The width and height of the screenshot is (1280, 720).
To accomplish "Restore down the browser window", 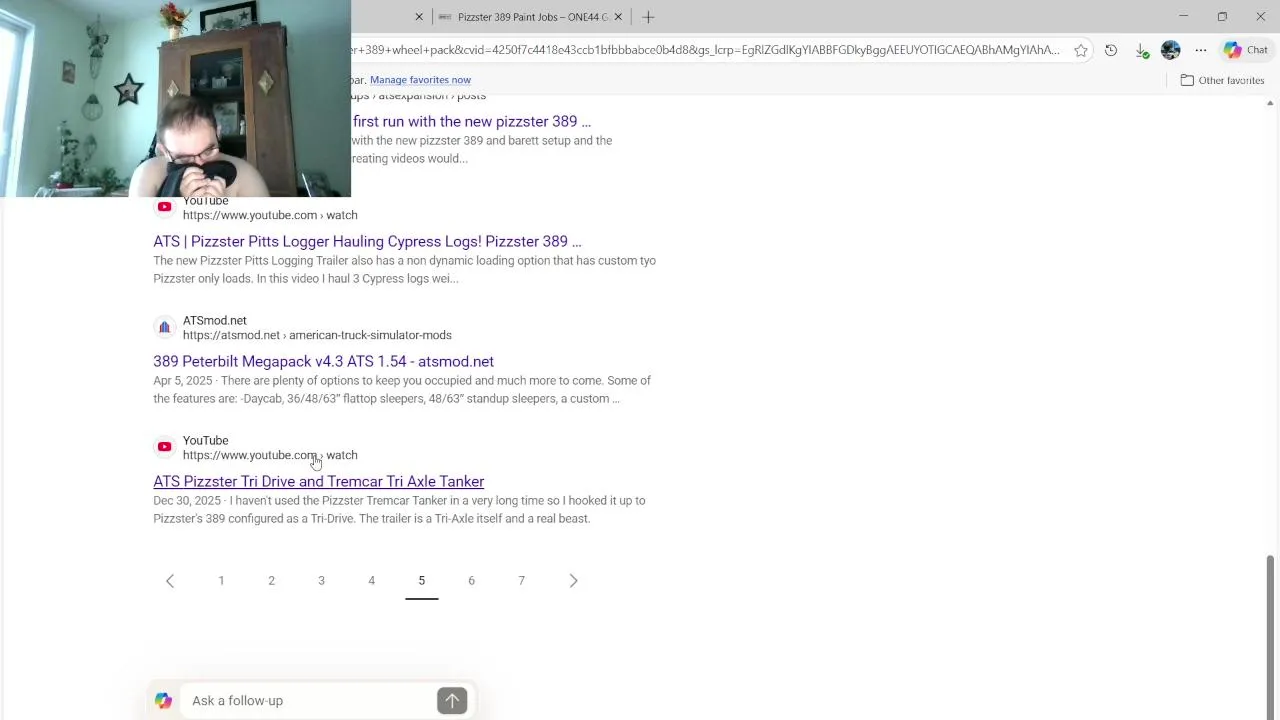I will (1222, 17).
